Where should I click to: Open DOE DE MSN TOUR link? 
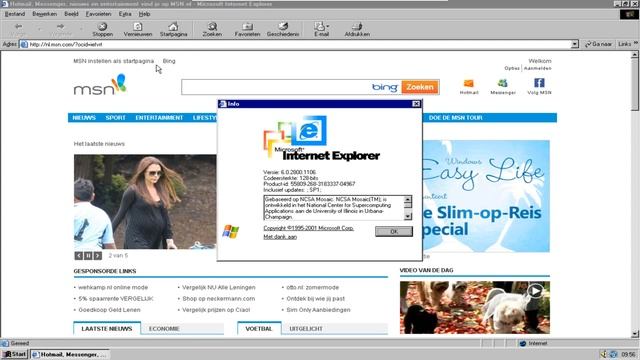click(456, 118)
